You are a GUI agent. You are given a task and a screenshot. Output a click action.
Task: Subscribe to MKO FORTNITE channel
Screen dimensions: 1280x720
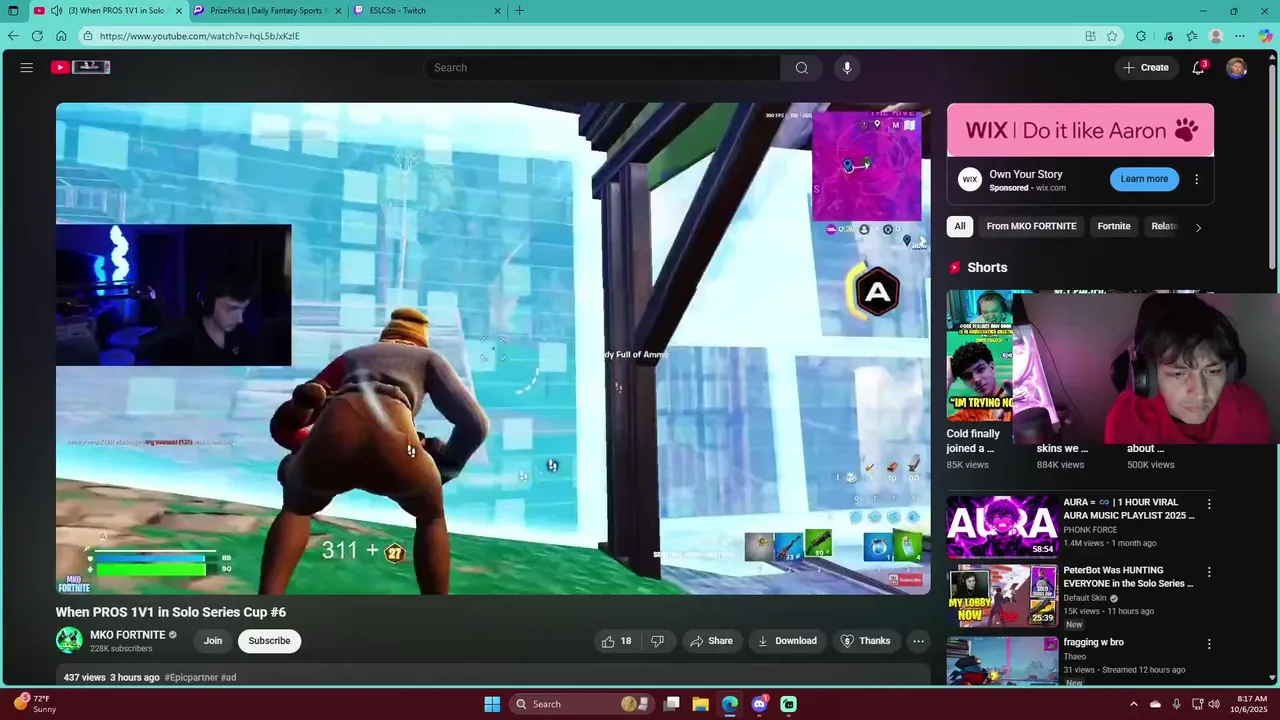[269, 641]
